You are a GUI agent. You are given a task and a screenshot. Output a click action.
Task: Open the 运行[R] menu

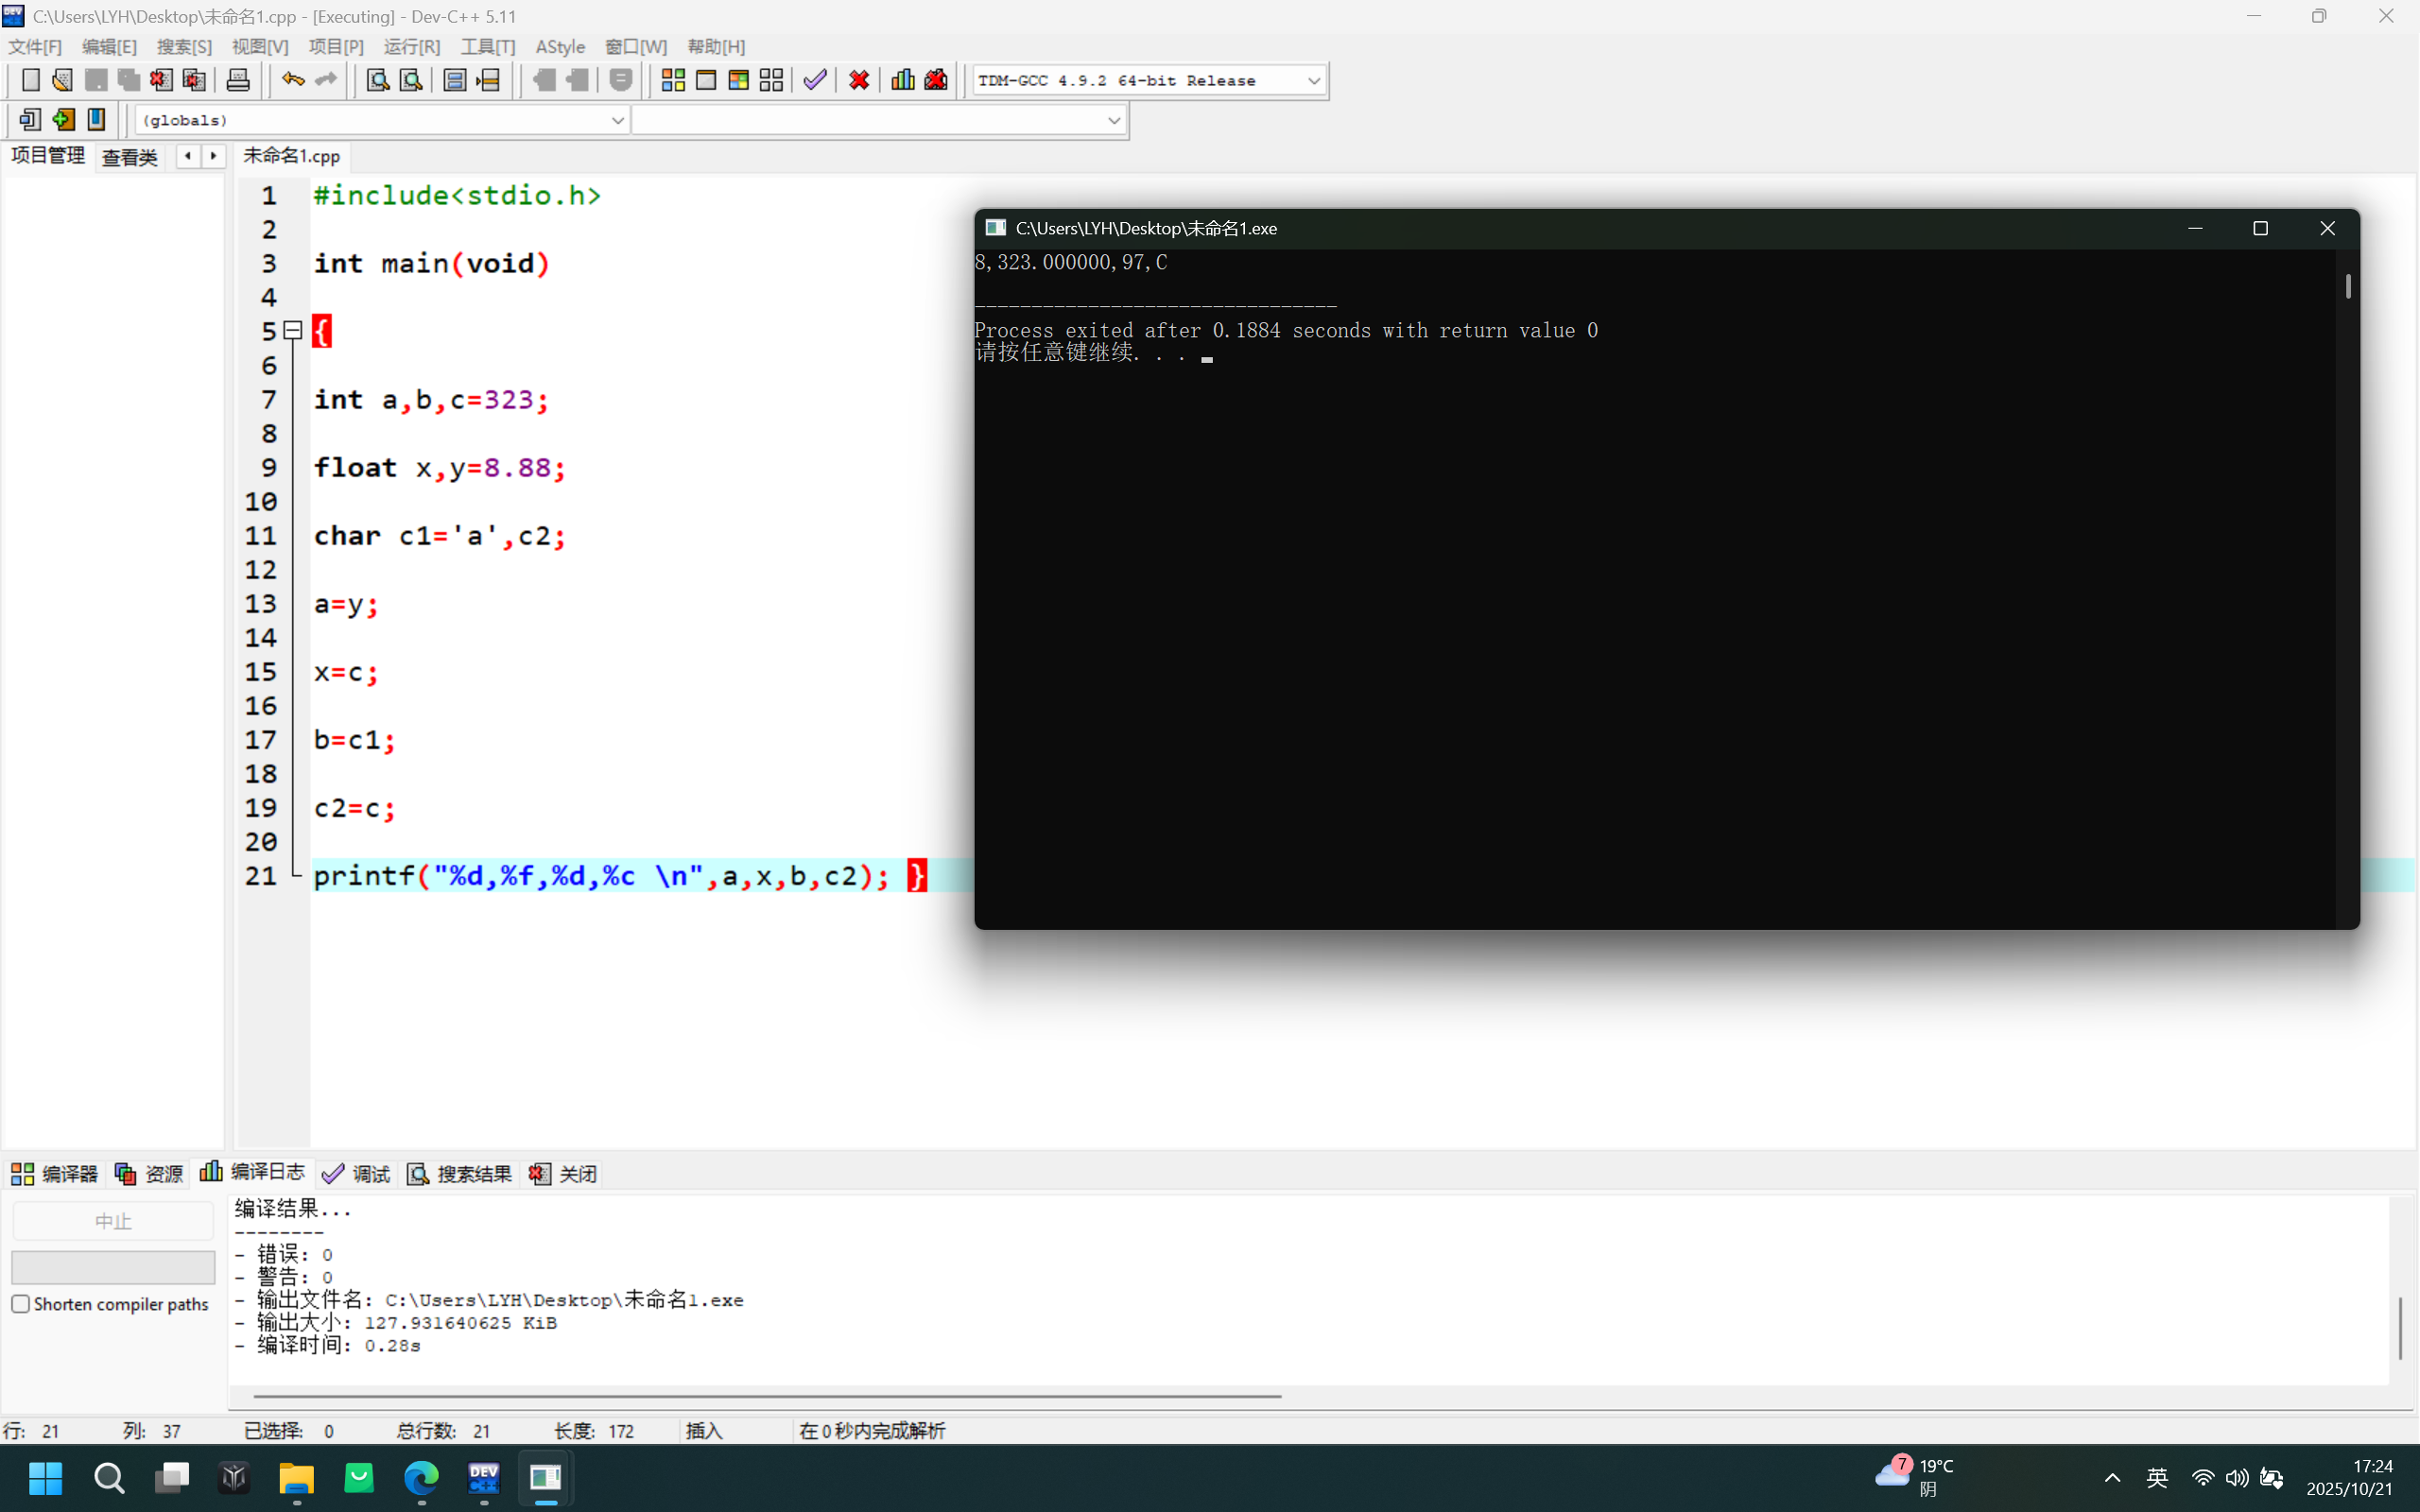411,47
